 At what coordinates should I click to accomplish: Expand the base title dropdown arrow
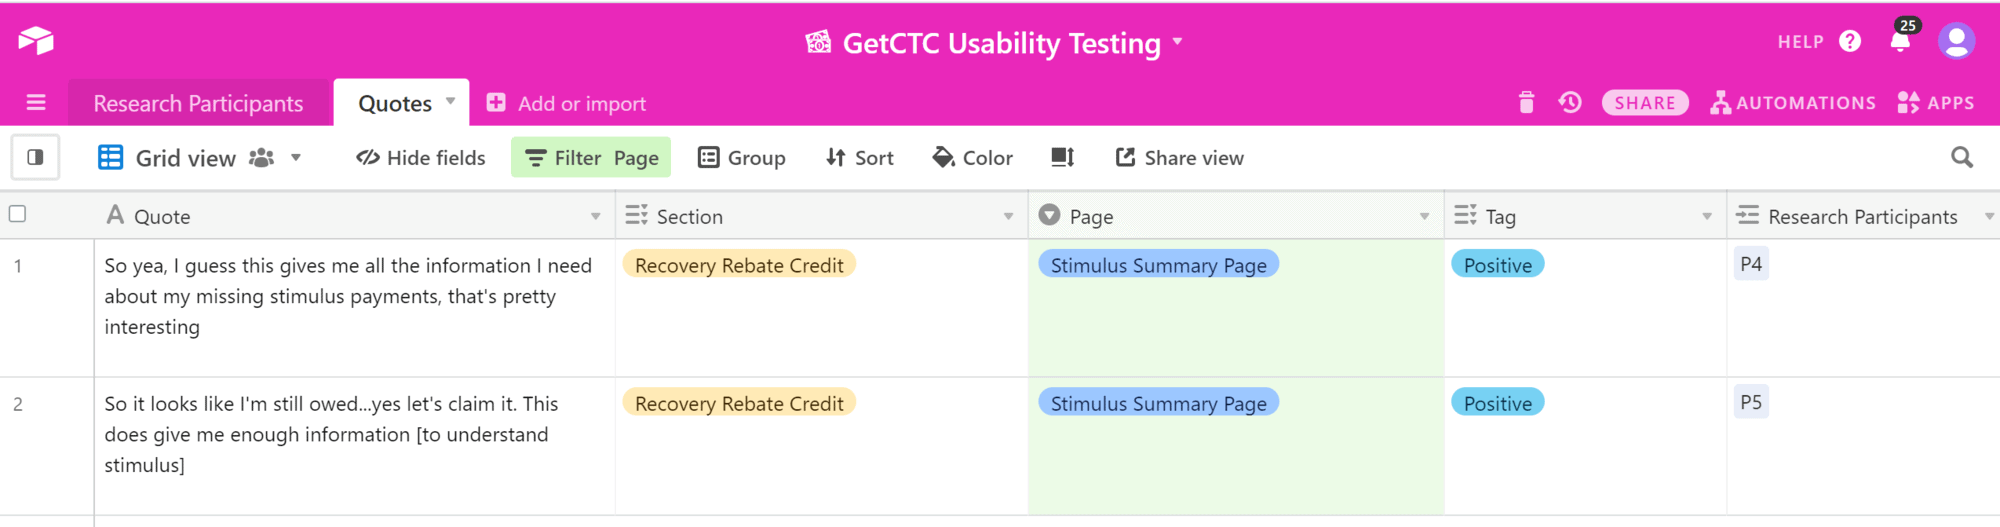(x=1177, y=41)
